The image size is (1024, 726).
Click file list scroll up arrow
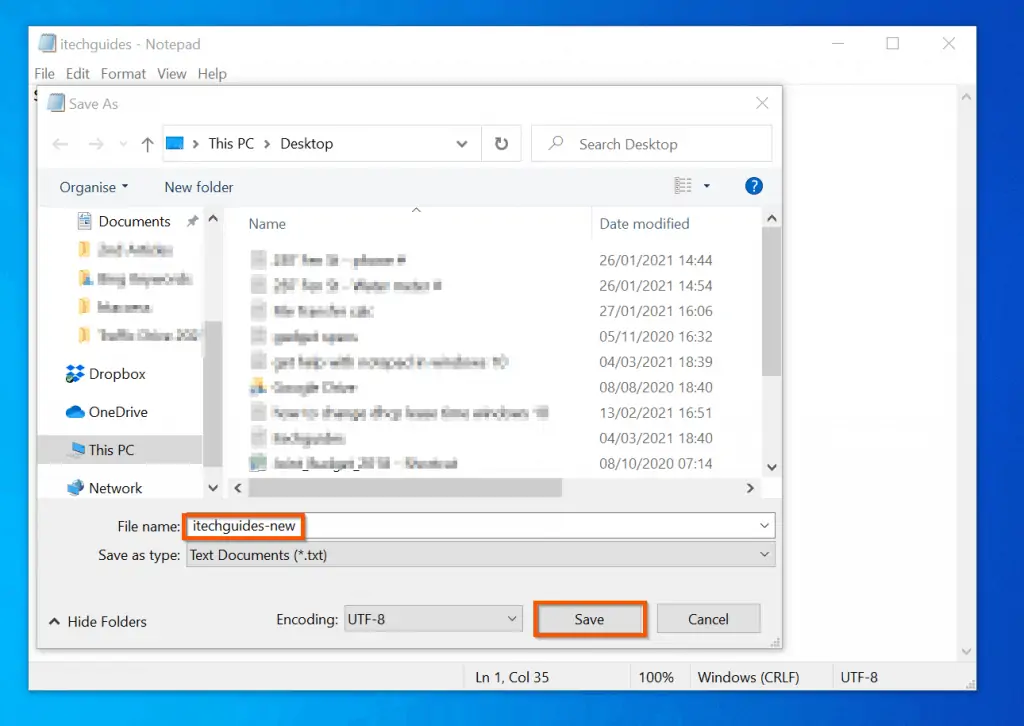pyautogui.click(x=772, y=218)
